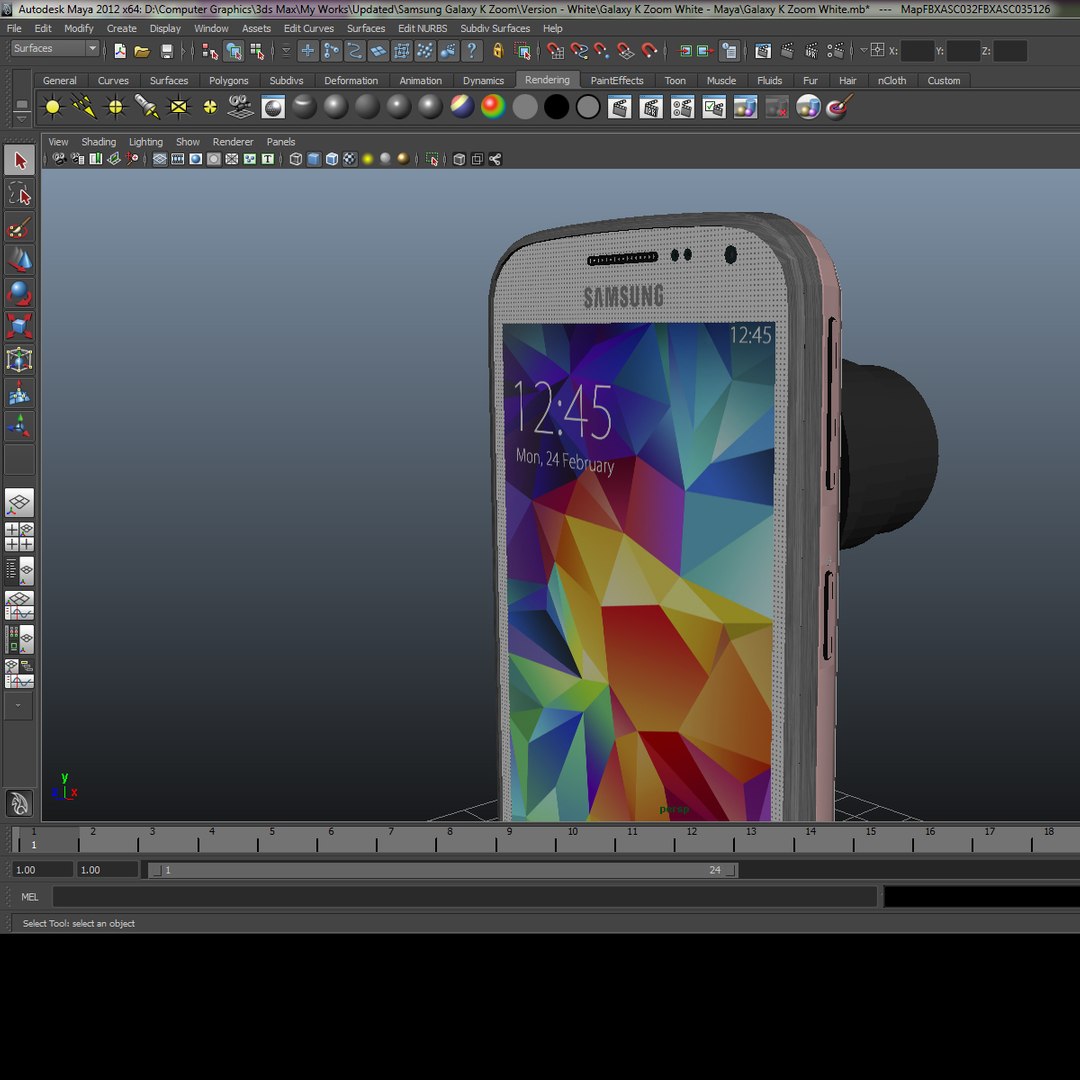Switch to Persp/Graph Editor layout
The height and width of the screenshot is (1080, 1080).
[x=19, y=605]
